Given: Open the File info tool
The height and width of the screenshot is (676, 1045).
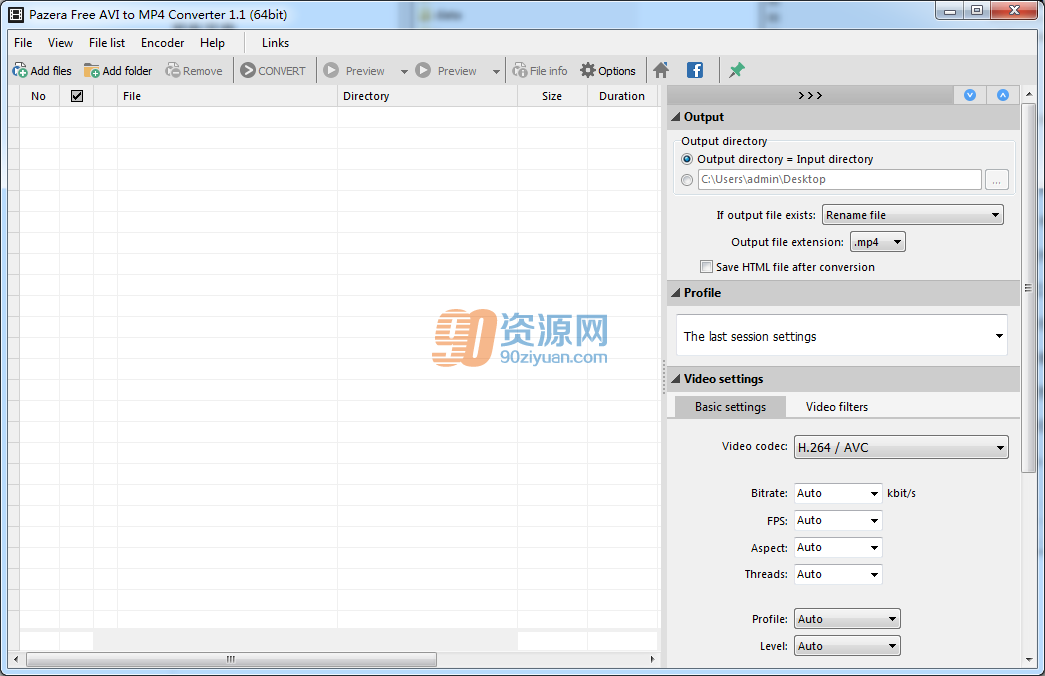Looking at the screenshot, I should click(540, 71).
